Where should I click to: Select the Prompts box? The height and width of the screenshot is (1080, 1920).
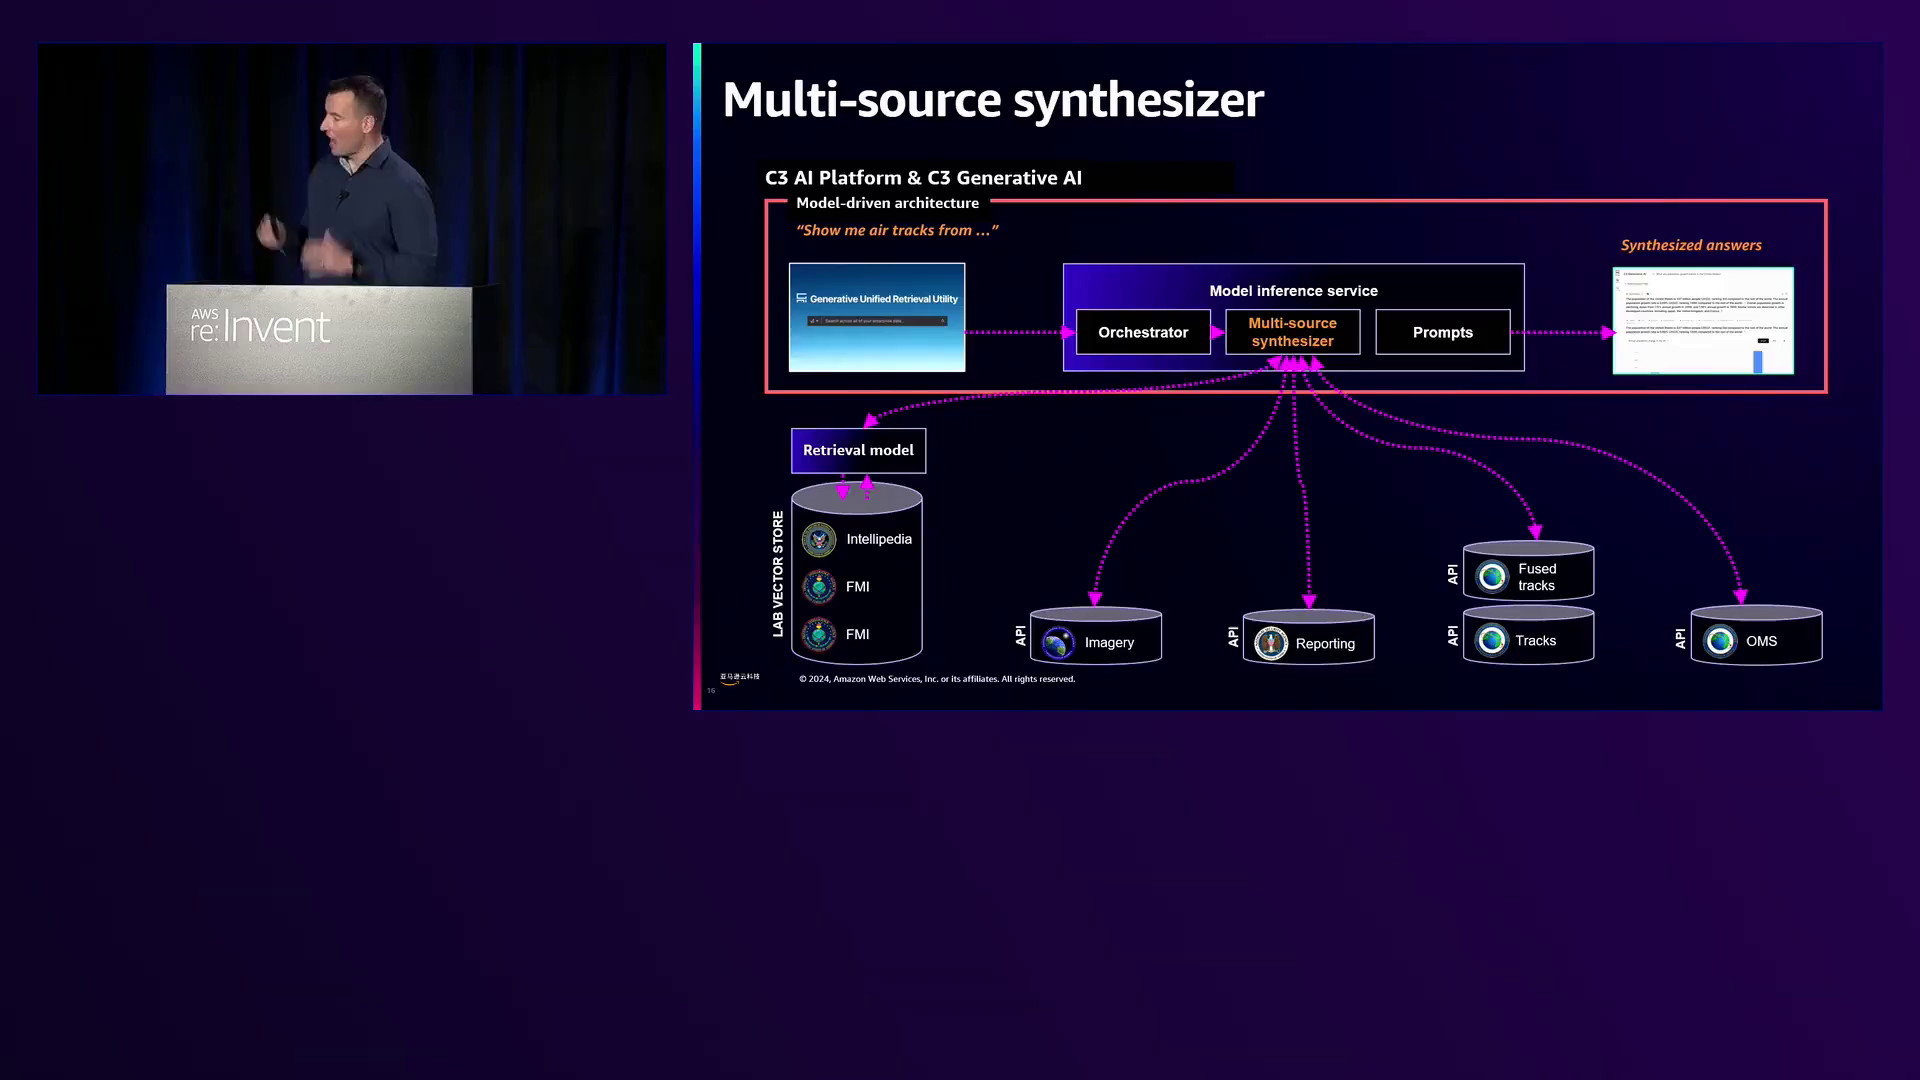point(1442,332)
